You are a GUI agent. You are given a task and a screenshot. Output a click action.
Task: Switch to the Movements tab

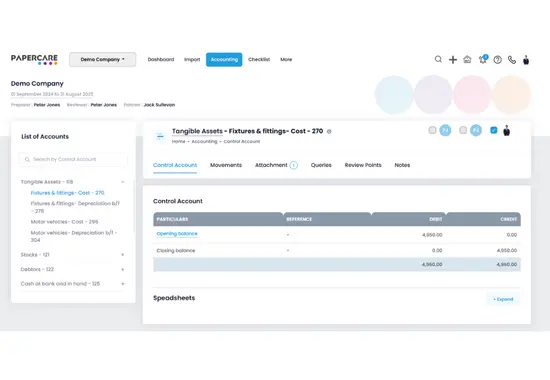tap(226, 165)
